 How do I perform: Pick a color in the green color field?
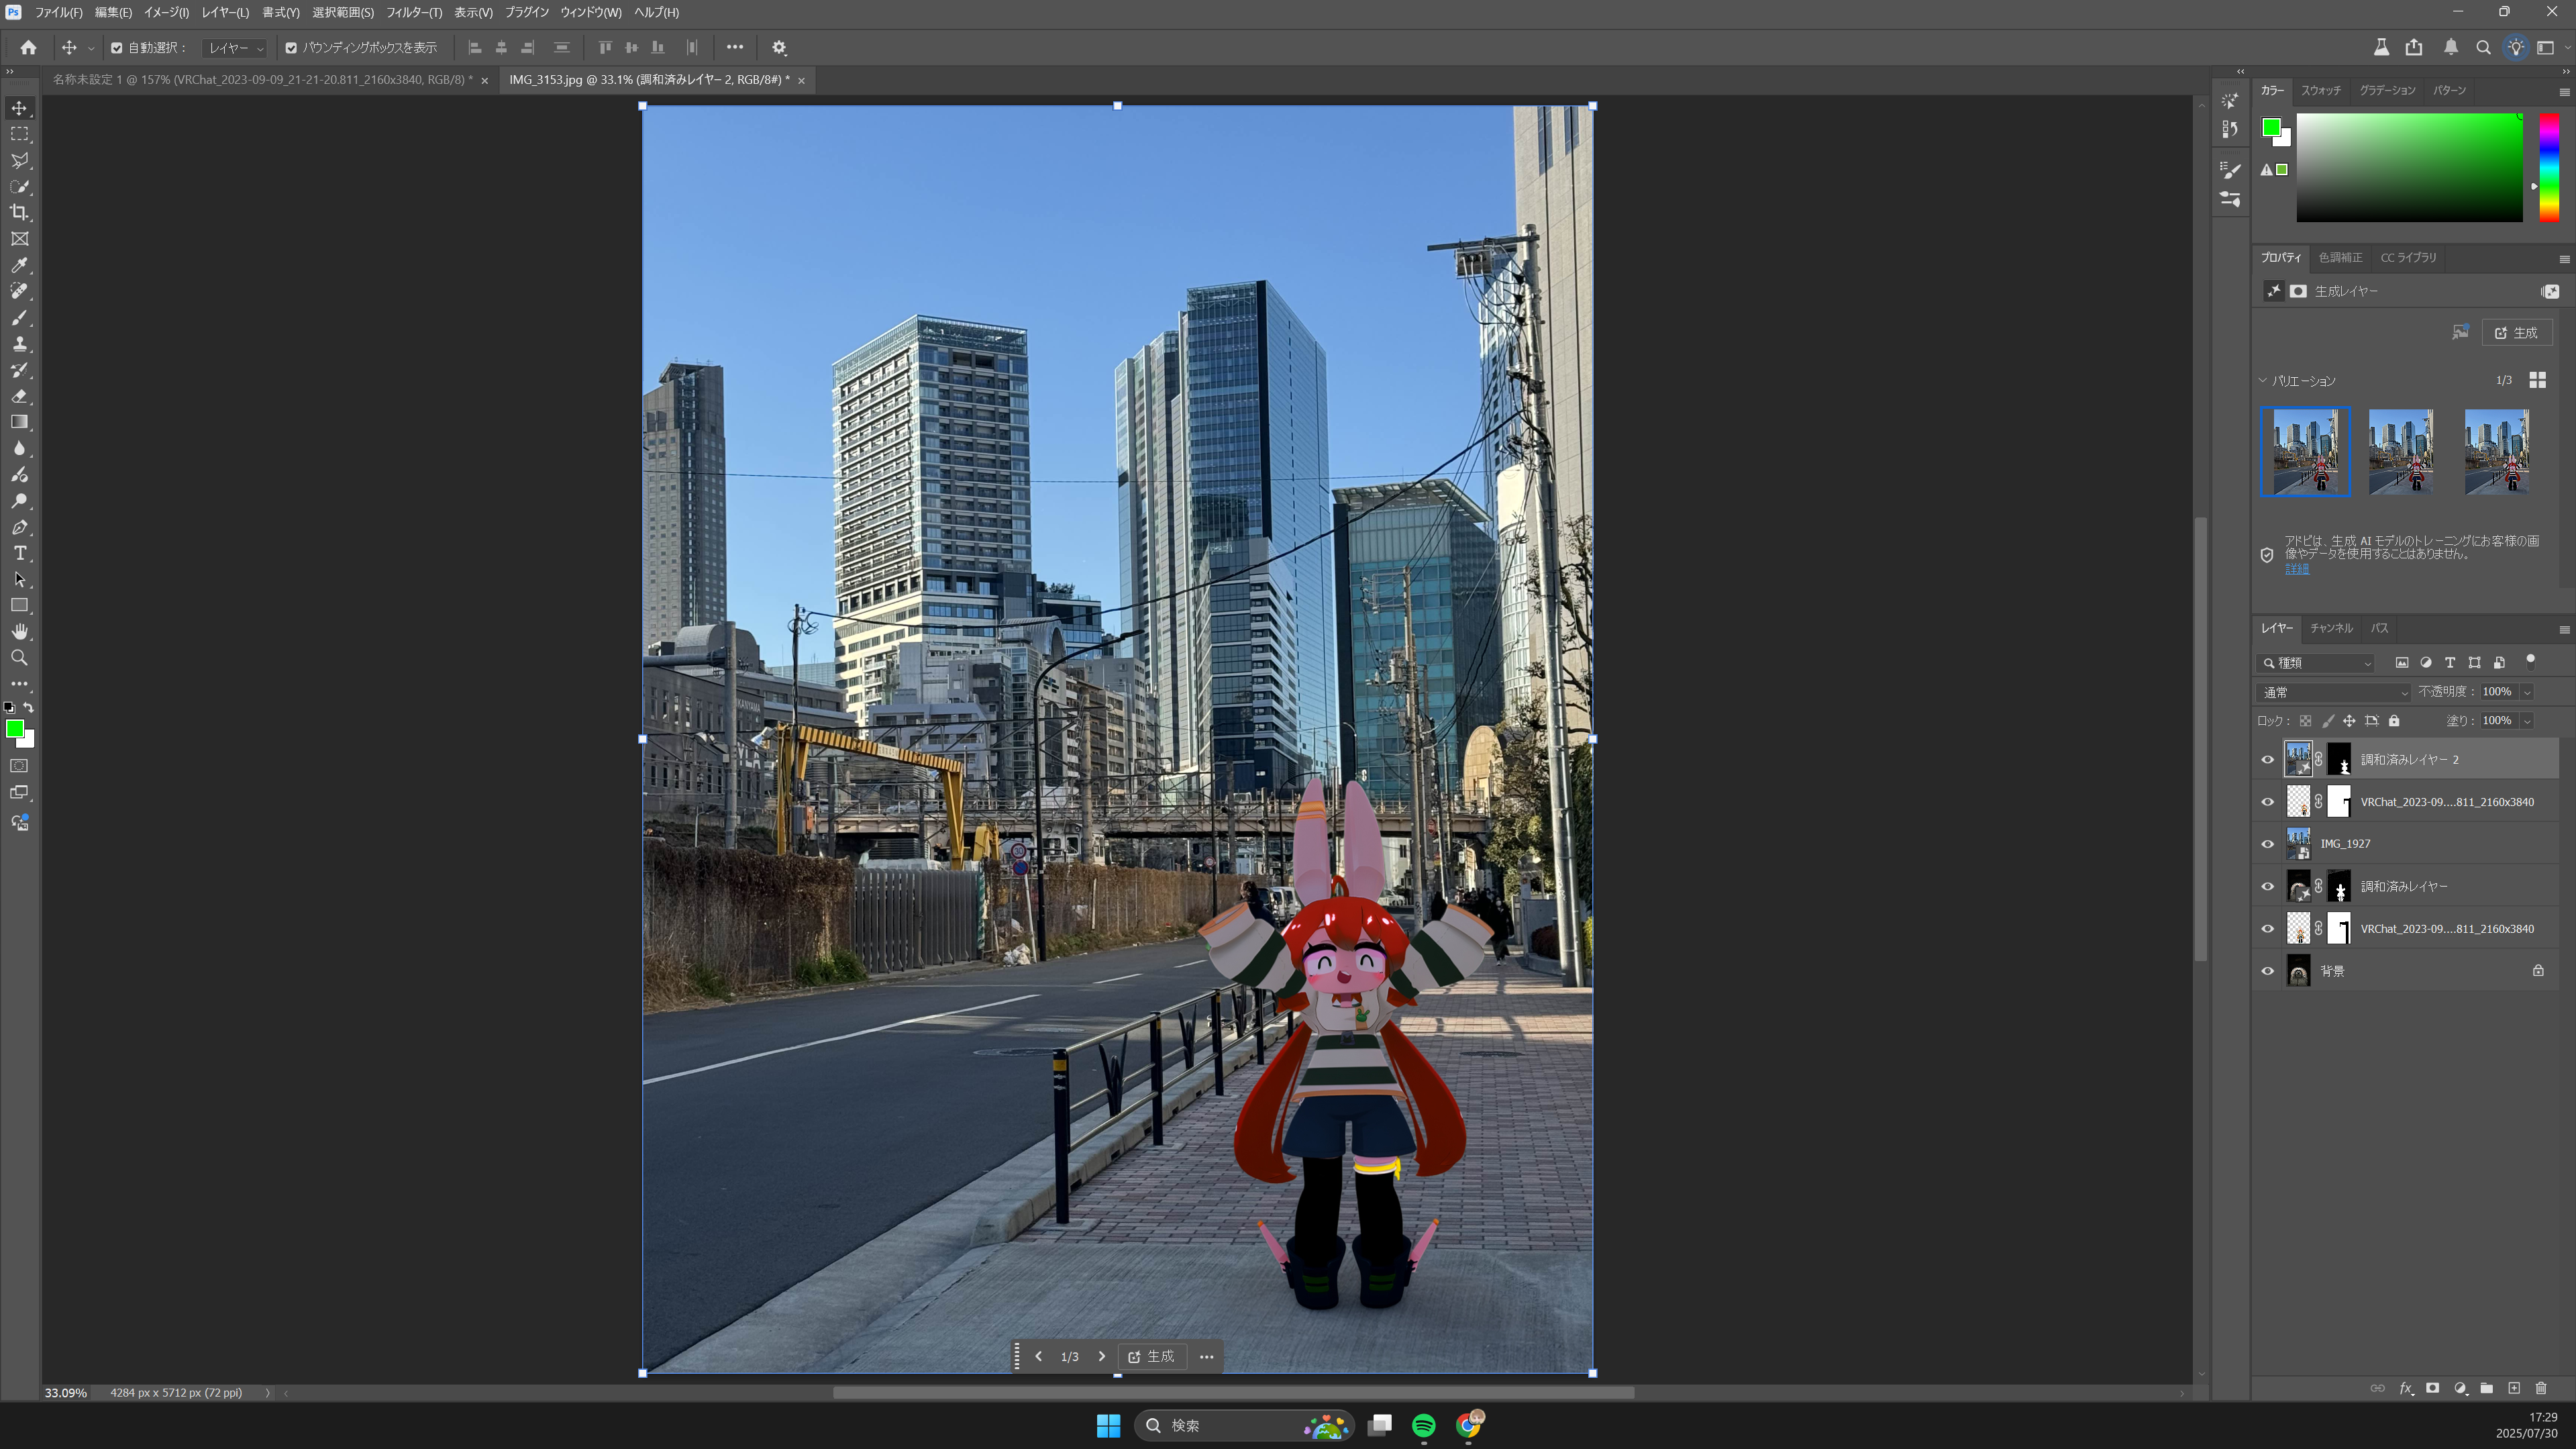(2409, 167)
